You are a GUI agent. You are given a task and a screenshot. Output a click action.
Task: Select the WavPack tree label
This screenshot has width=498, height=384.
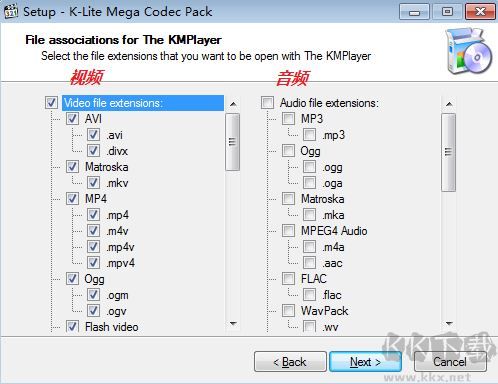click(x=325, y=311)
